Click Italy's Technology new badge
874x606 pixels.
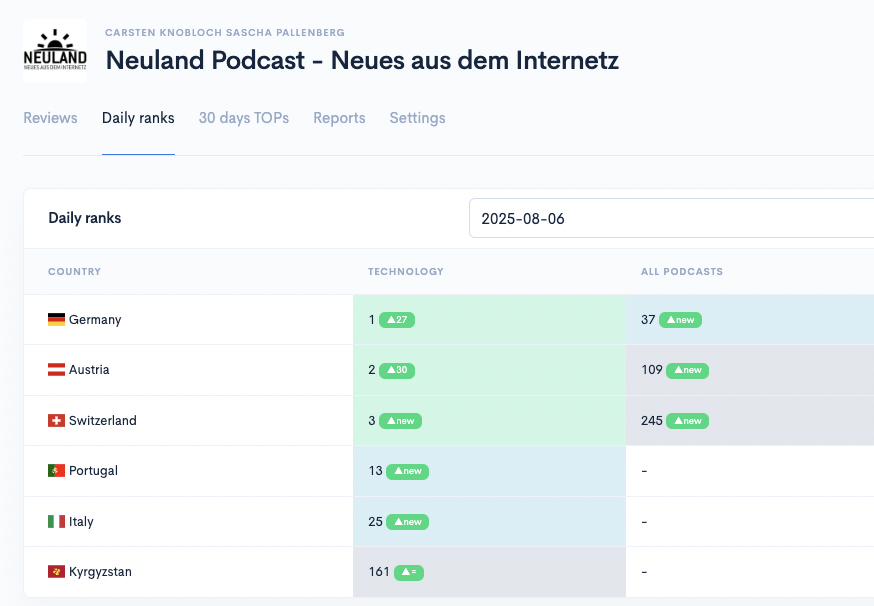(407, 522)
